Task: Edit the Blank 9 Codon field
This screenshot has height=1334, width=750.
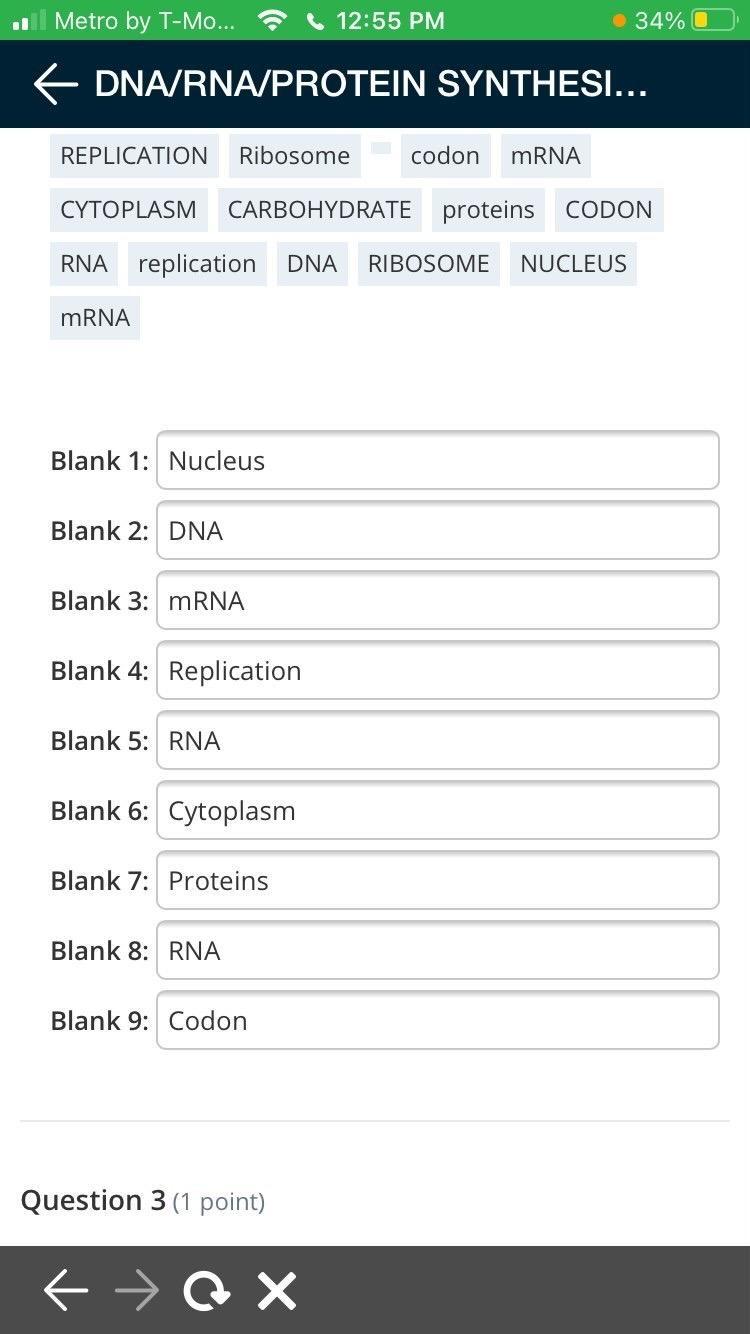Action: [437, 1021]
